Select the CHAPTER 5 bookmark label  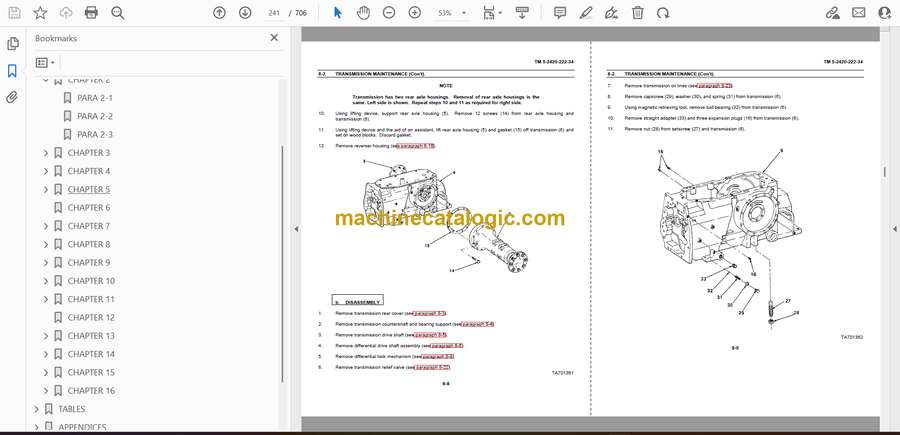(89, 189)
